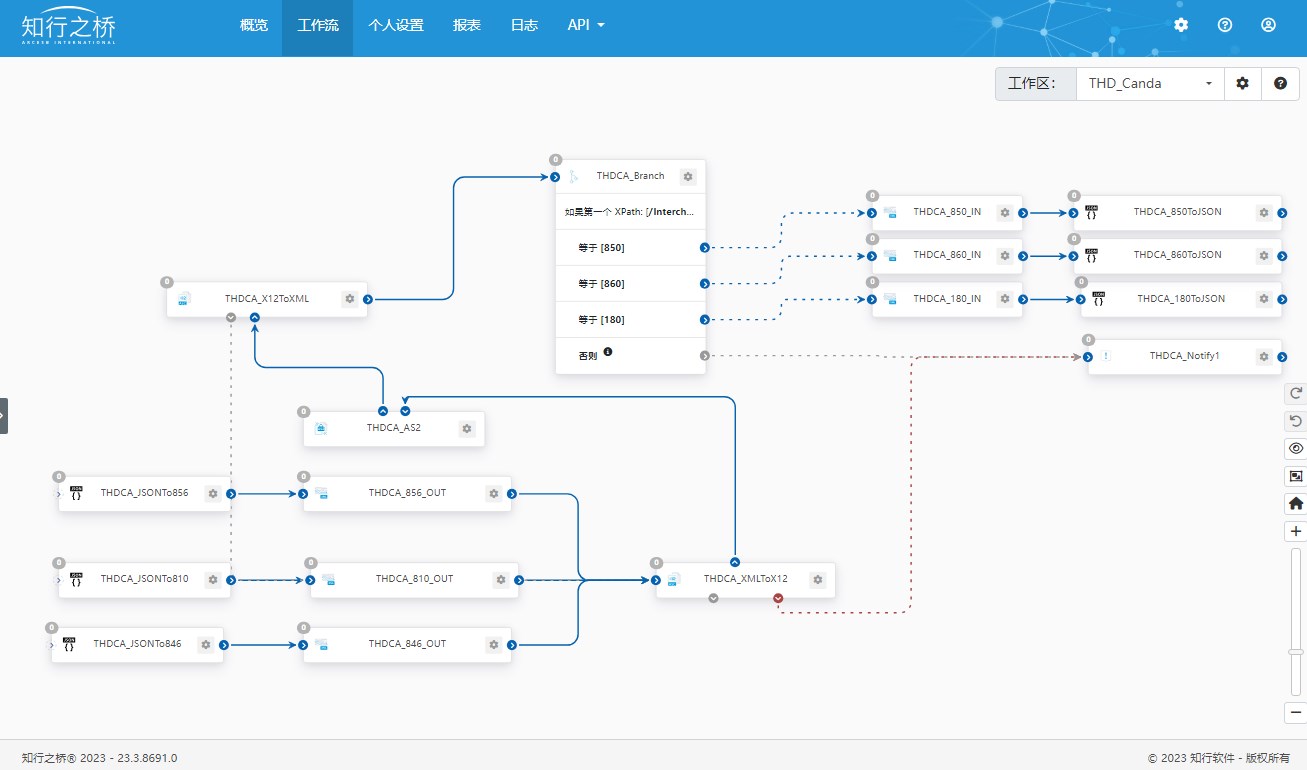Image resolution: width=1307 pixels, height=770 pixels.
Task: Open user account icon in header
Action: [x=1268, y=25]
